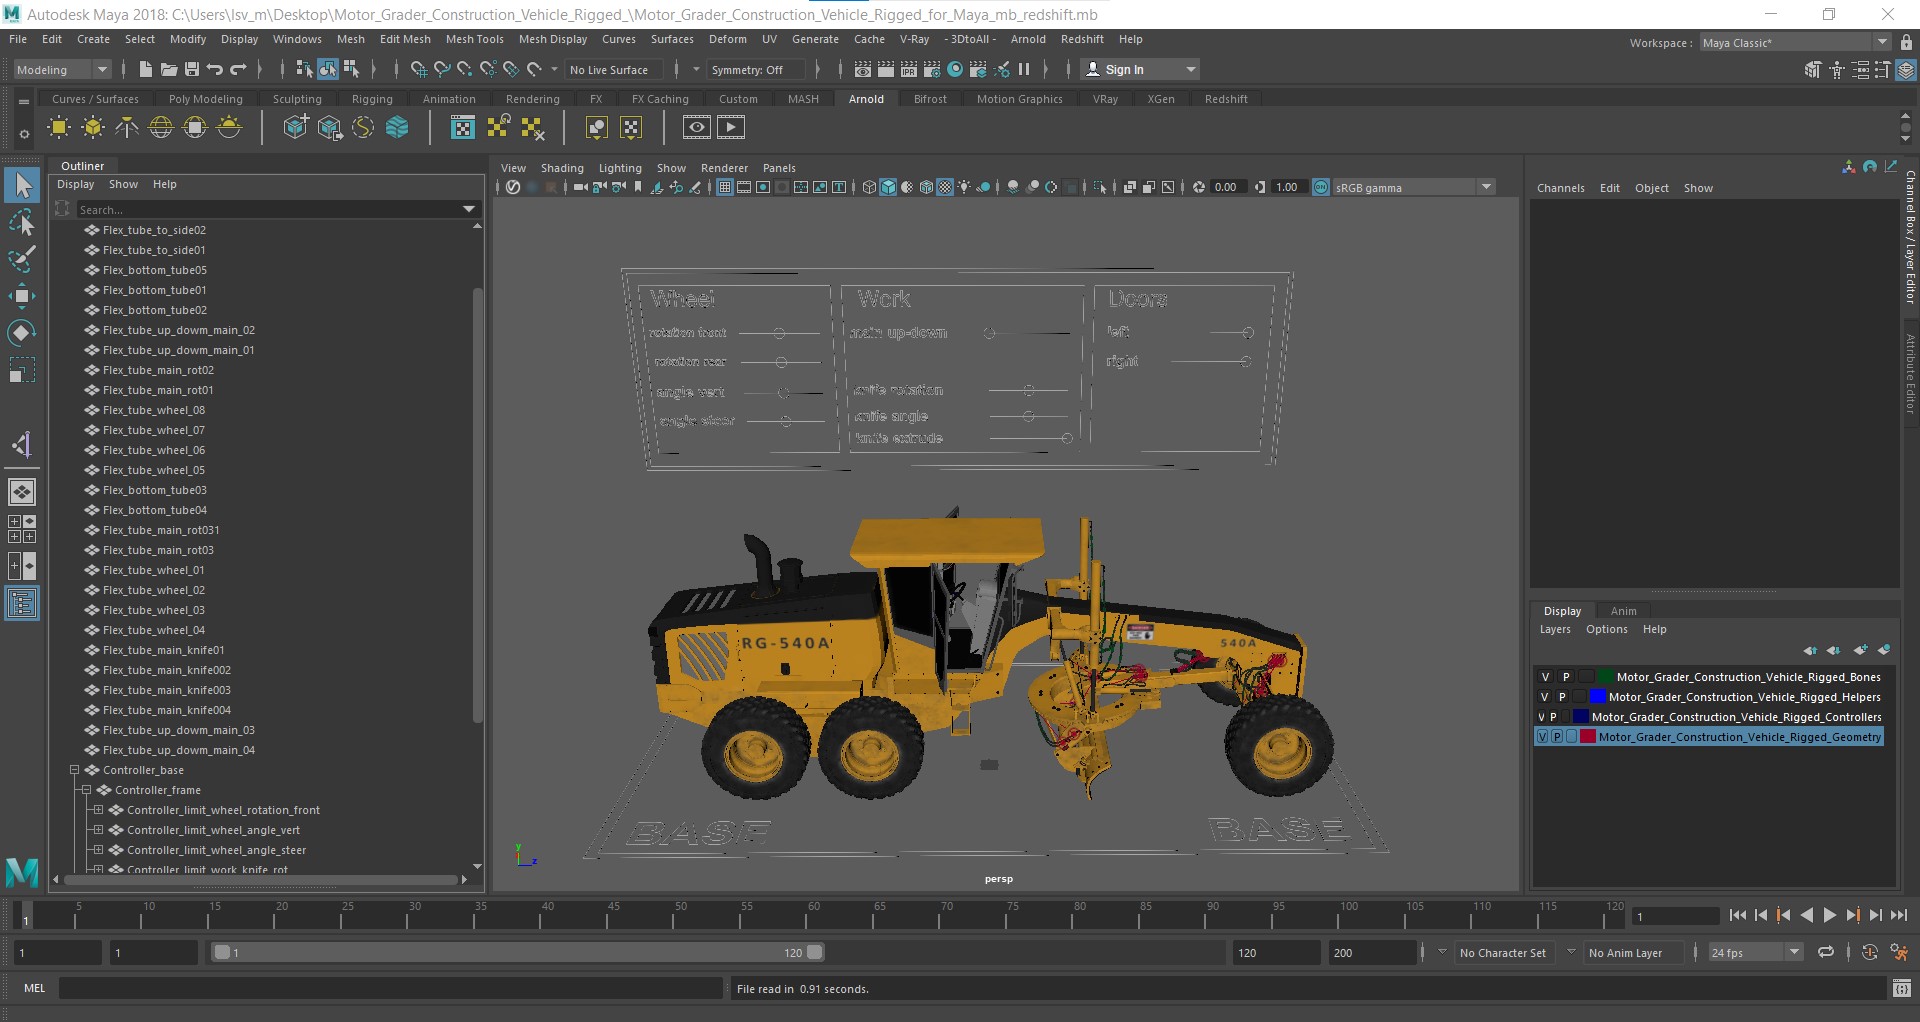This screenshot has width=1920, height=1022.
Task: Open the Redshift menu in menu bar
Action: (x=1082, y=39)
